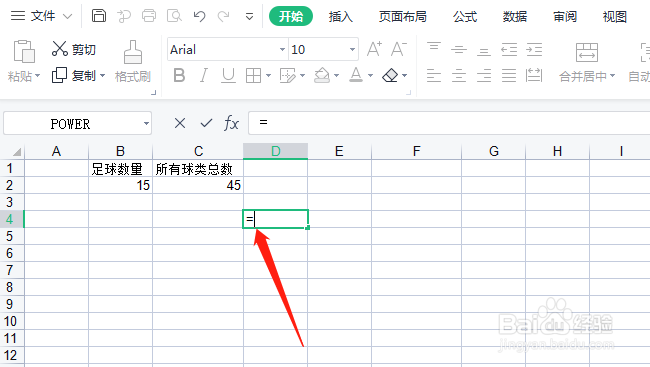Apply the fill color bucket
This screenshot has width=650, height=367.
pos(322,75)
